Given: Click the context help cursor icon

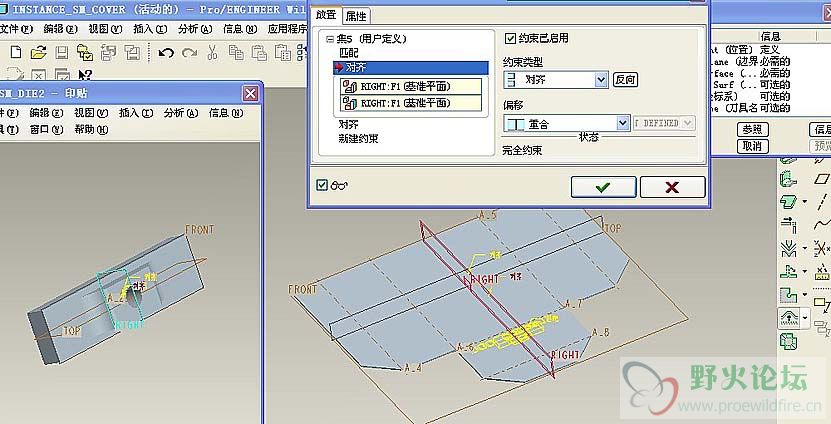Looking at the screenshot, I should pos(85,75).
